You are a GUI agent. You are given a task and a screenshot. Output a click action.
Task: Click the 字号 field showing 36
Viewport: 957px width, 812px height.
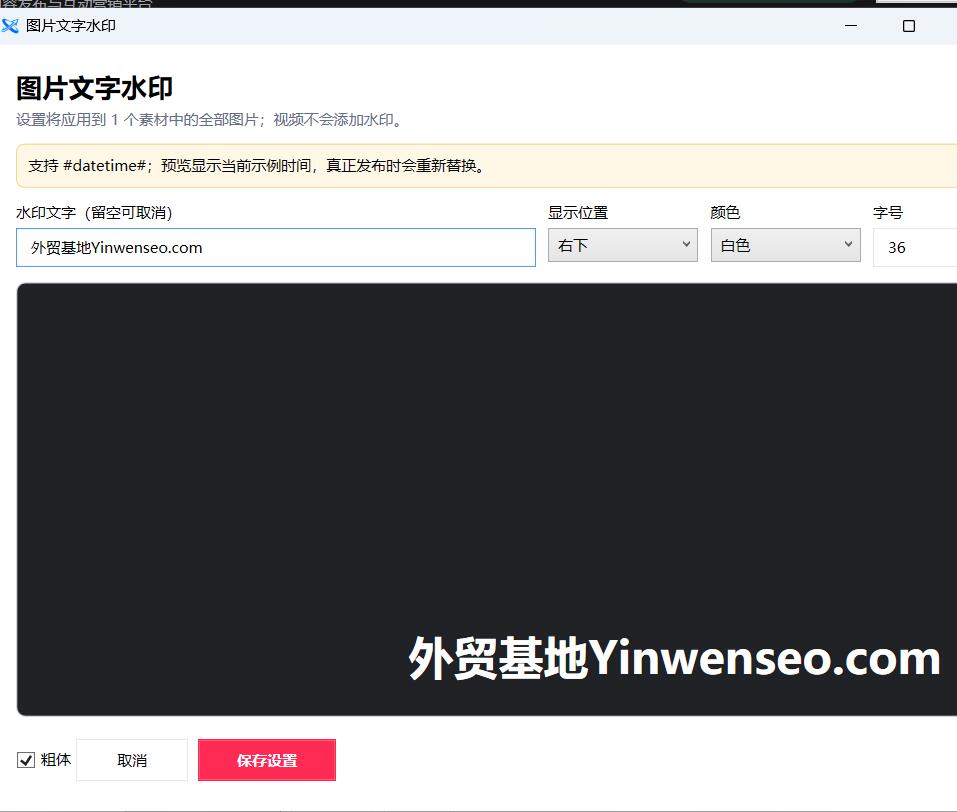[x=915, y=247]
